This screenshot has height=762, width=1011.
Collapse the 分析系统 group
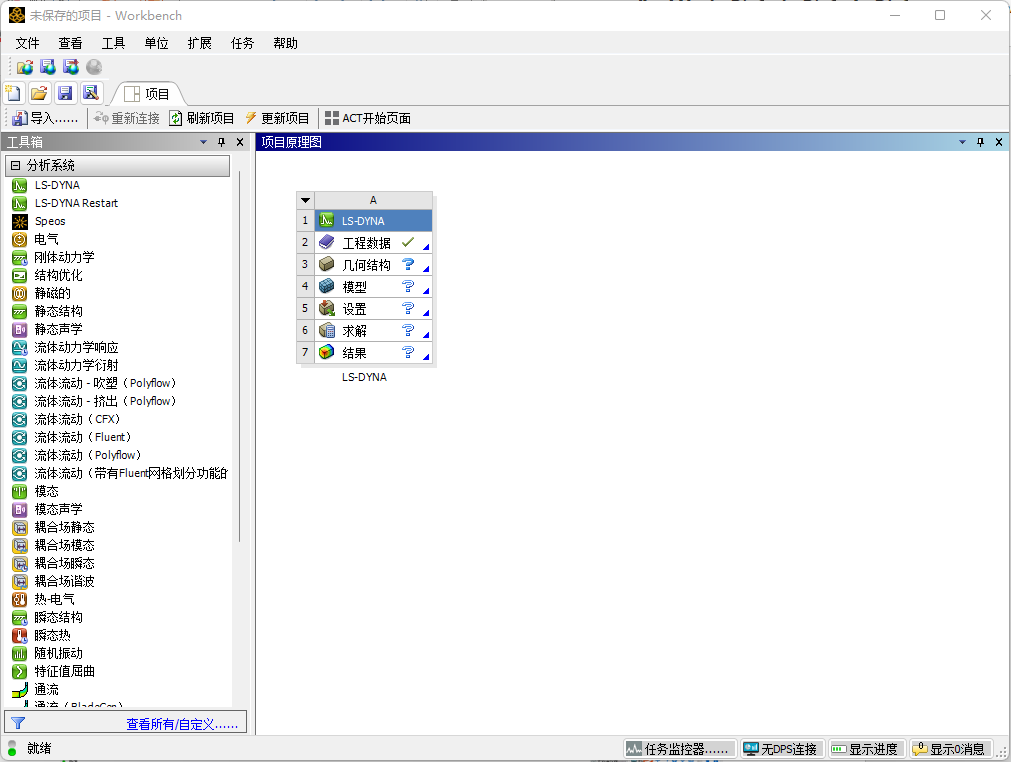[15, 166]
